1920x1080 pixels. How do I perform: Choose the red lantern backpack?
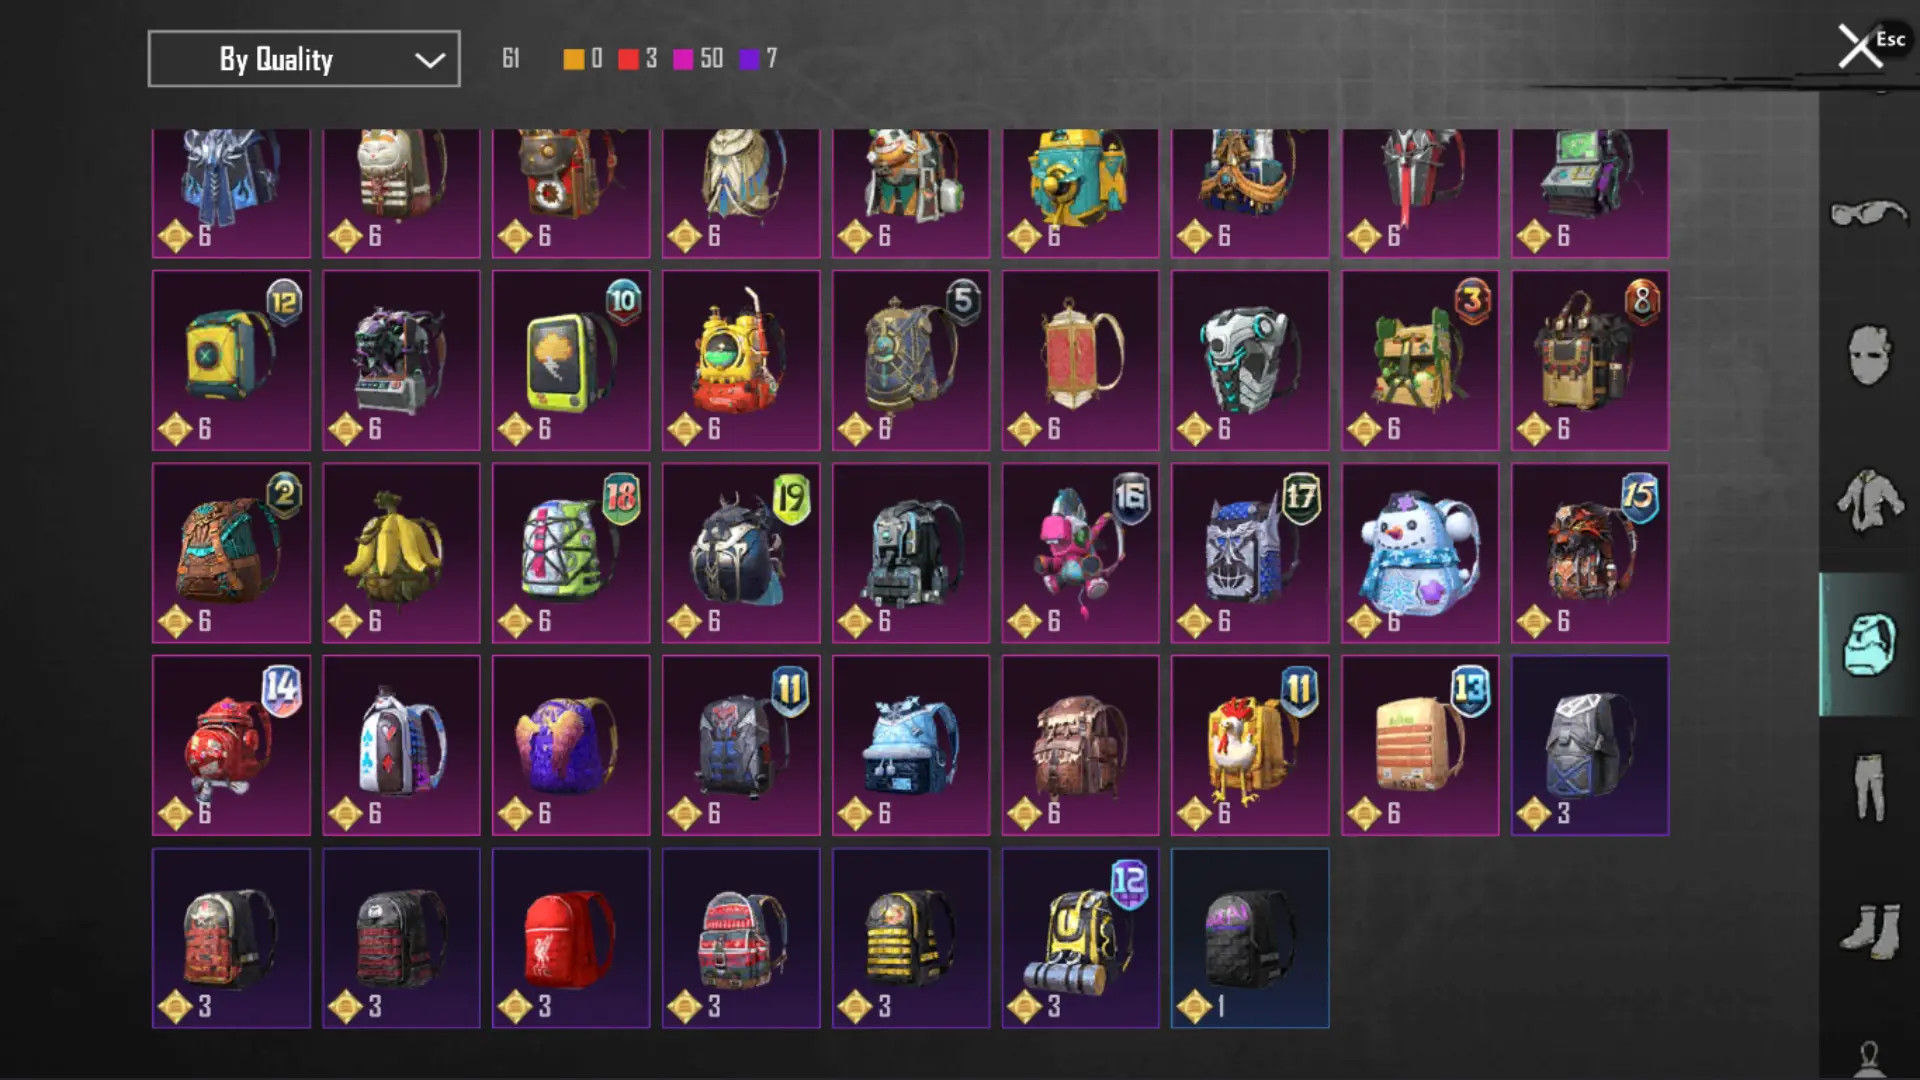click(1080, 360)
